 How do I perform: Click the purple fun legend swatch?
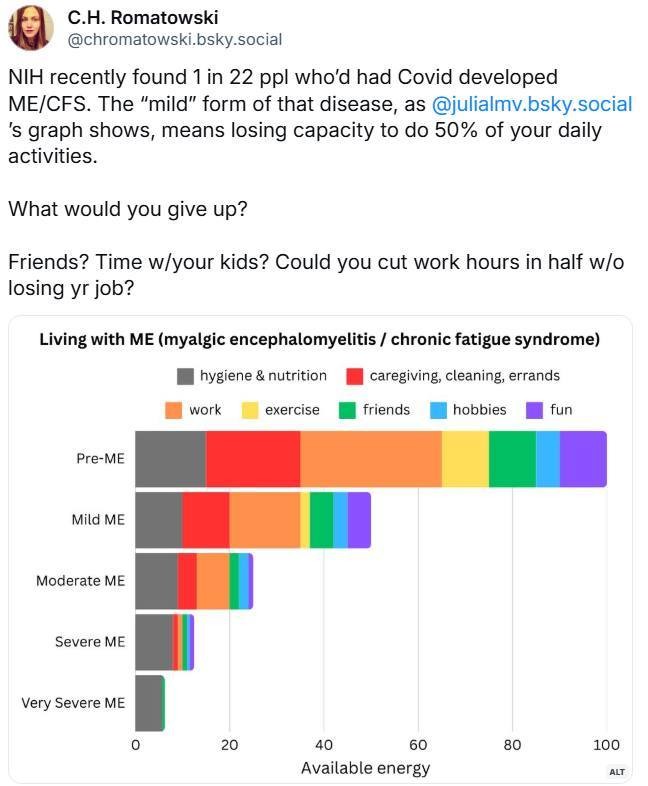point(535,410)
